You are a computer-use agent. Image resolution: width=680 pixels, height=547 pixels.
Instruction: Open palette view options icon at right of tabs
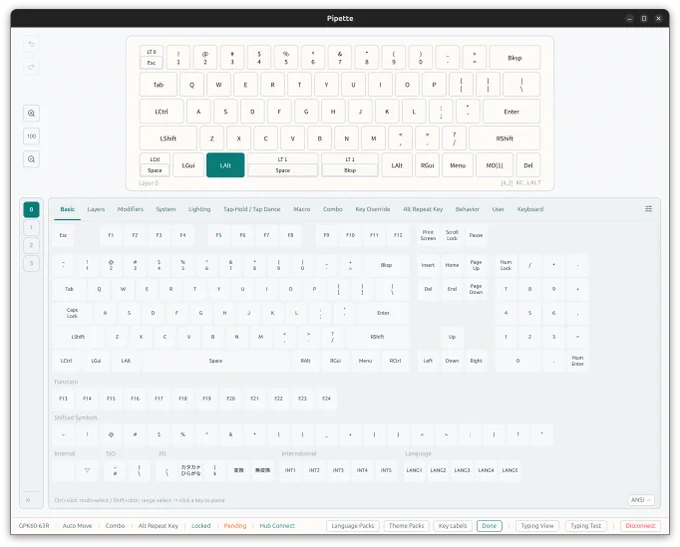(648, 209)
